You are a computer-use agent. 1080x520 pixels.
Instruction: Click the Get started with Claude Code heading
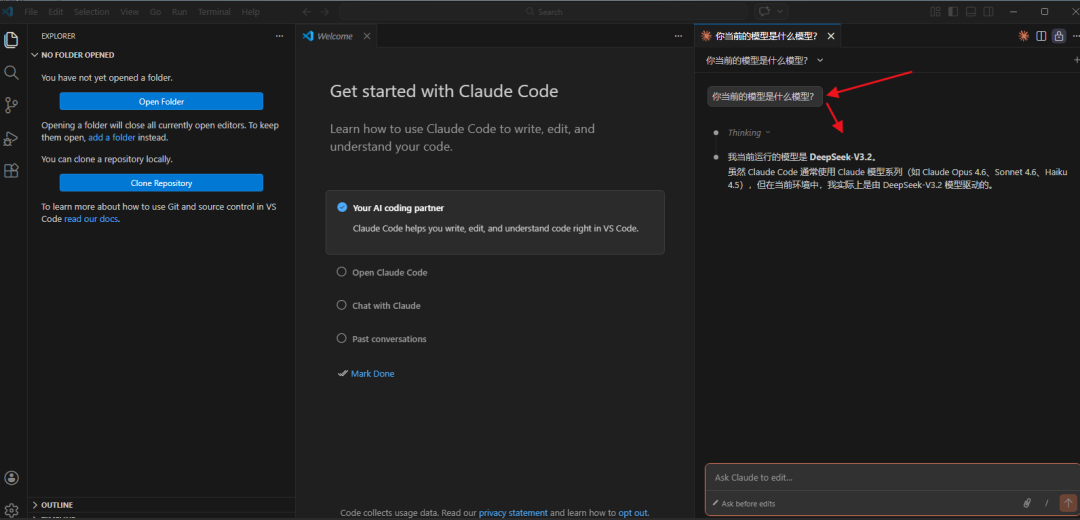(x=444, y=91)
